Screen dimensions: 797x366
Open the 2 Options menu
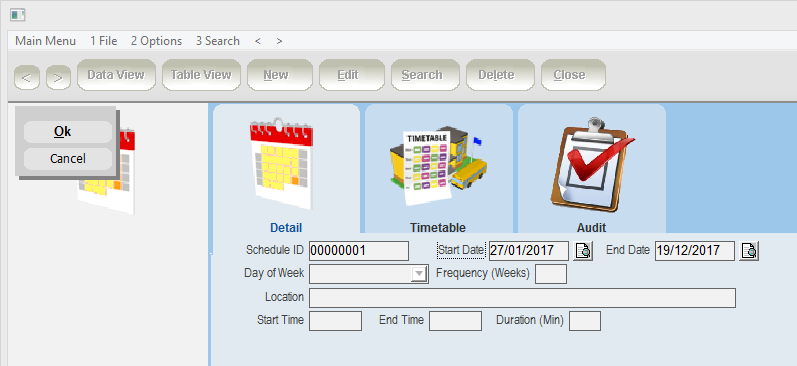(x=156, y=41)
